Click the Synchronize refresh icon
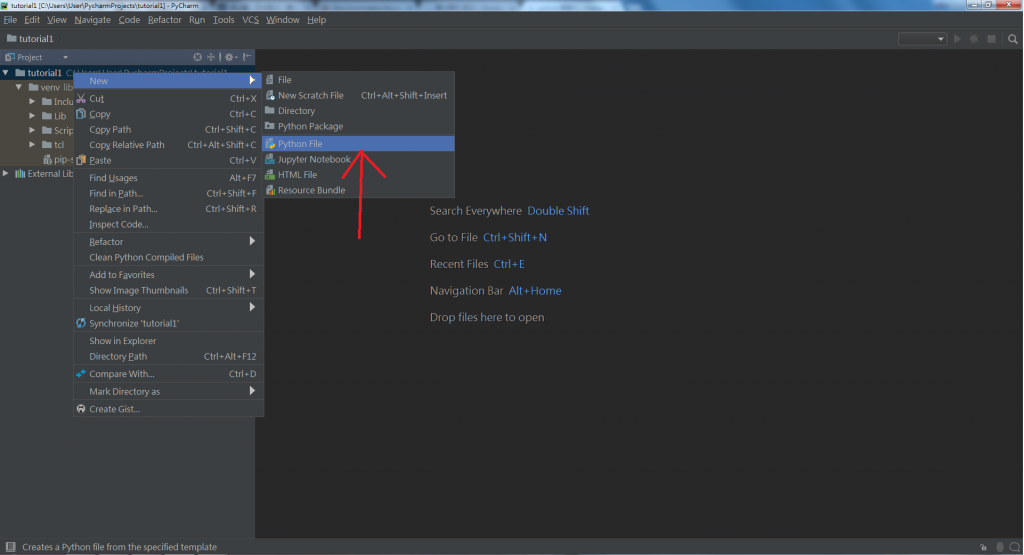 click(81, 323)
